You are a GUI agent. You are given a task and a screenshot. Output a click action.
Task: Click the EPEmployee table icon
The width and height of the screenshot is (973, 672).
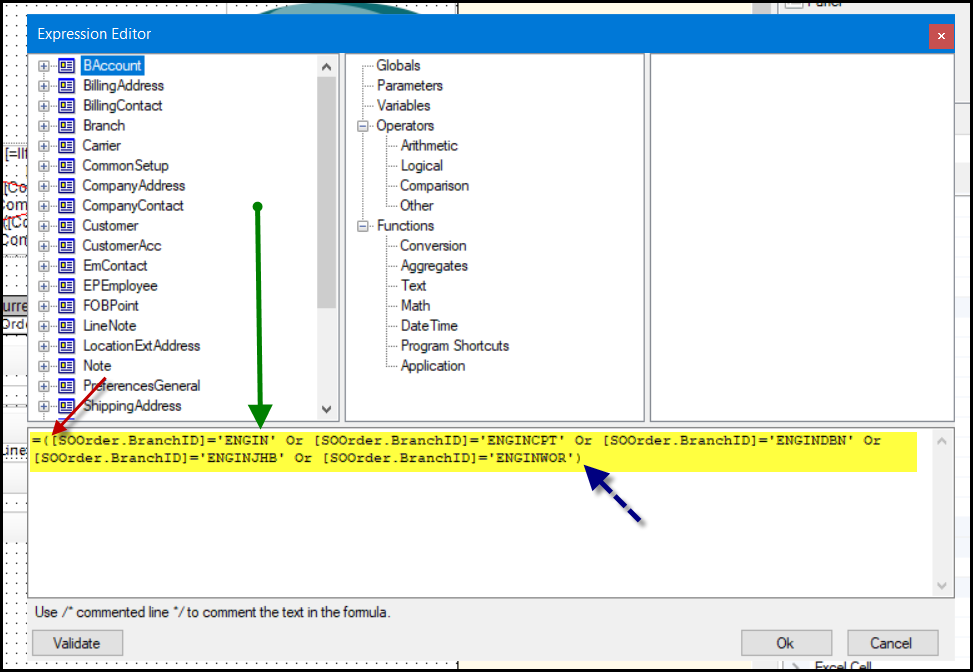67,286
